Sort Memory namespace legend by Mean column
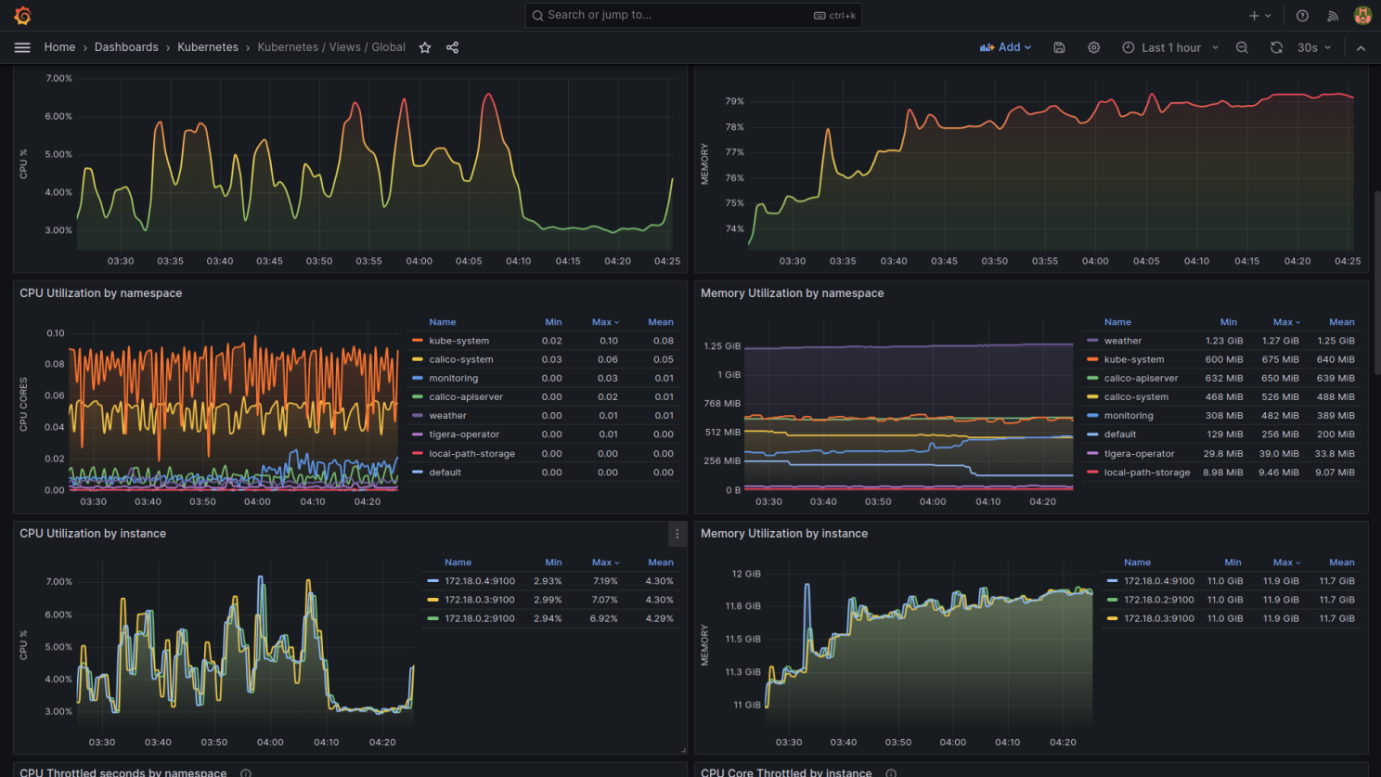The width and height of the screenshot is (1381, 777). (1342, 322)
